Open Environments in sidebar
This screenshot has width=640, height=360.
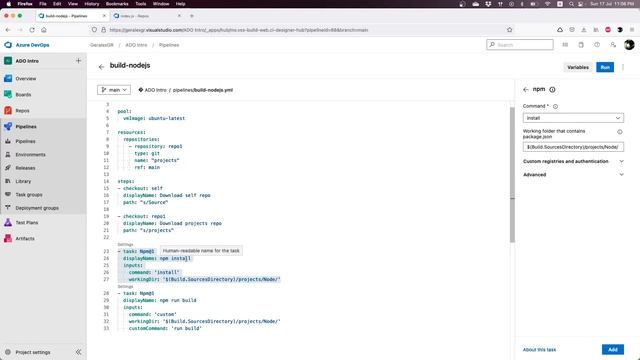tap(30, 155)
